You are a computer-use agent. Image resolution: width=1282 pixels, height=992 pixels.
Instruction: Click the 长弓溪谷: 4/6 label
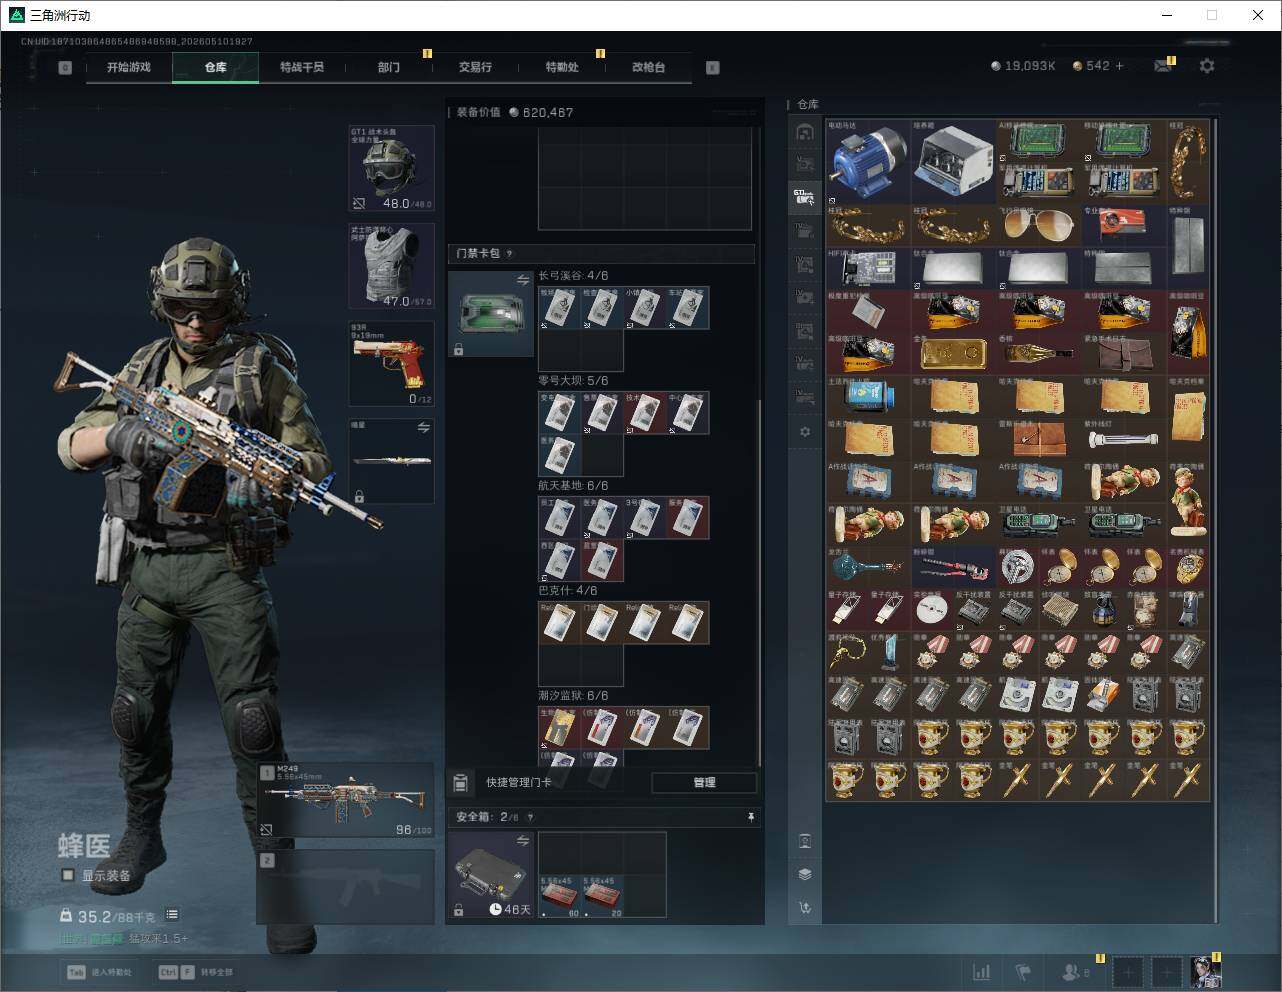(x=573, y=276)
